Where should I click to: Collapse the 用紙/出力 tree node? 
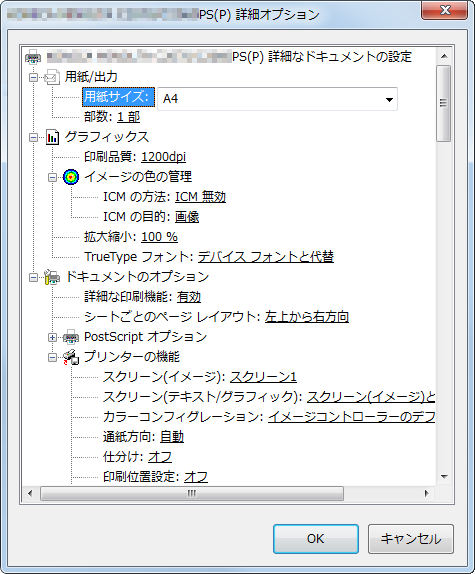tap(33, 77)
